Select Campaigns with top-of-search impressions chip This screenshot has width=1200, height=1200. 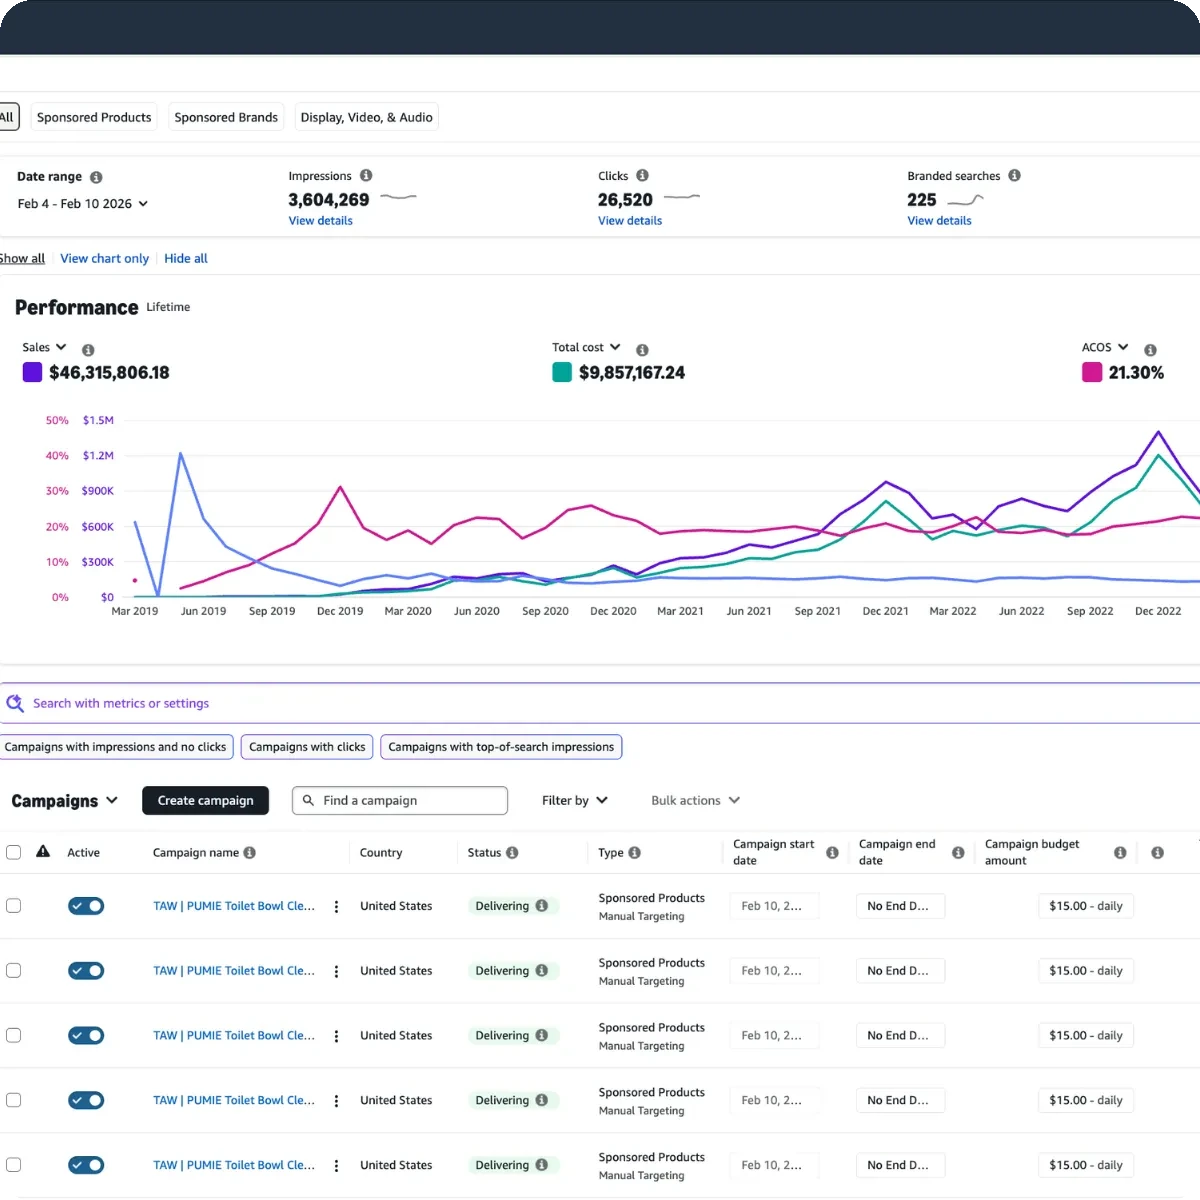tap(501, 747)
